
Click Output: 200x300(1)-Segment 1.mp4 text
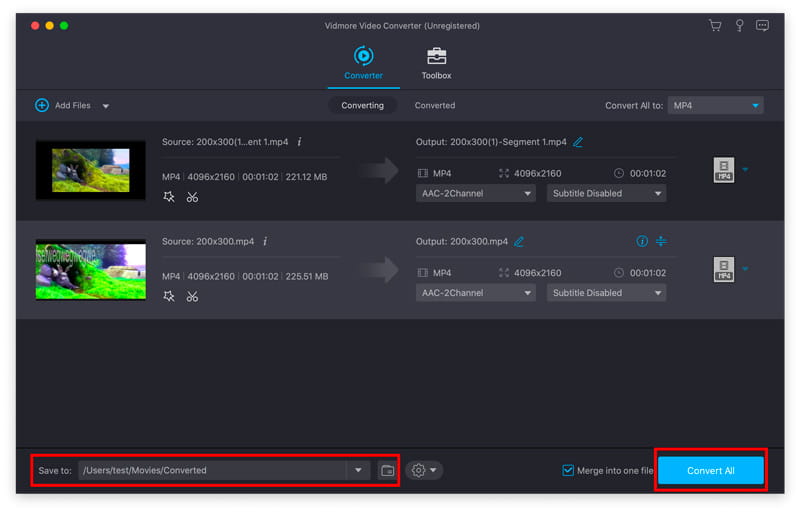491,142
